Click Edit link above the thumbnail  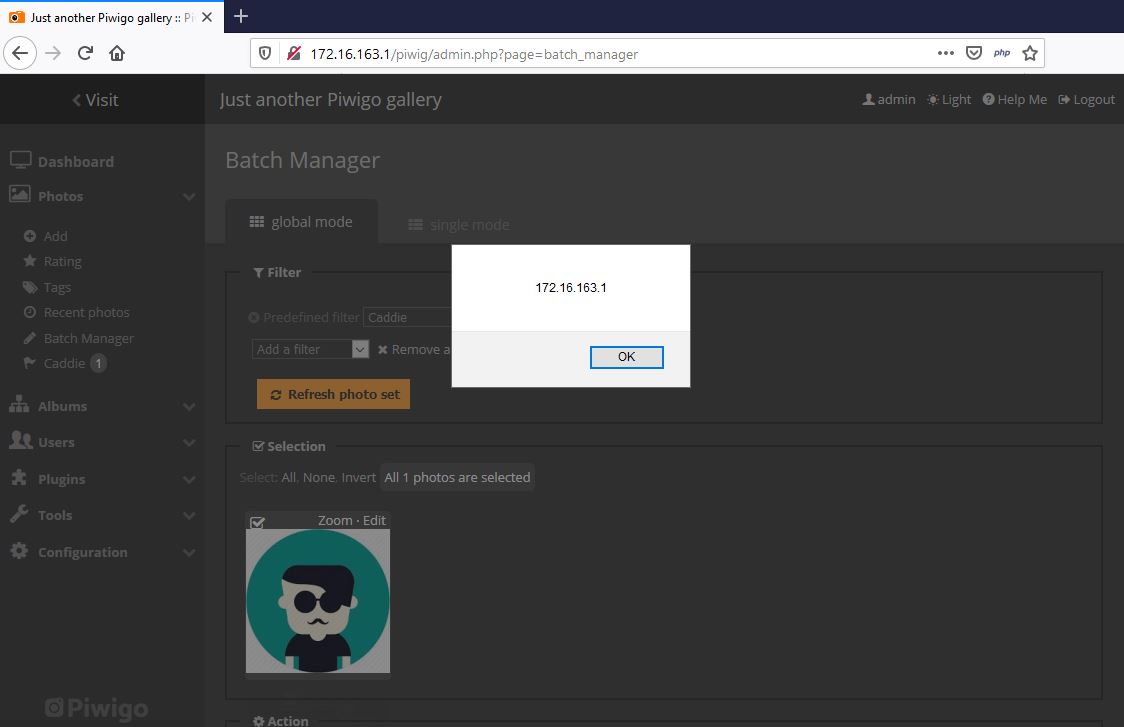pyautogui.click(x=374, y=521)
